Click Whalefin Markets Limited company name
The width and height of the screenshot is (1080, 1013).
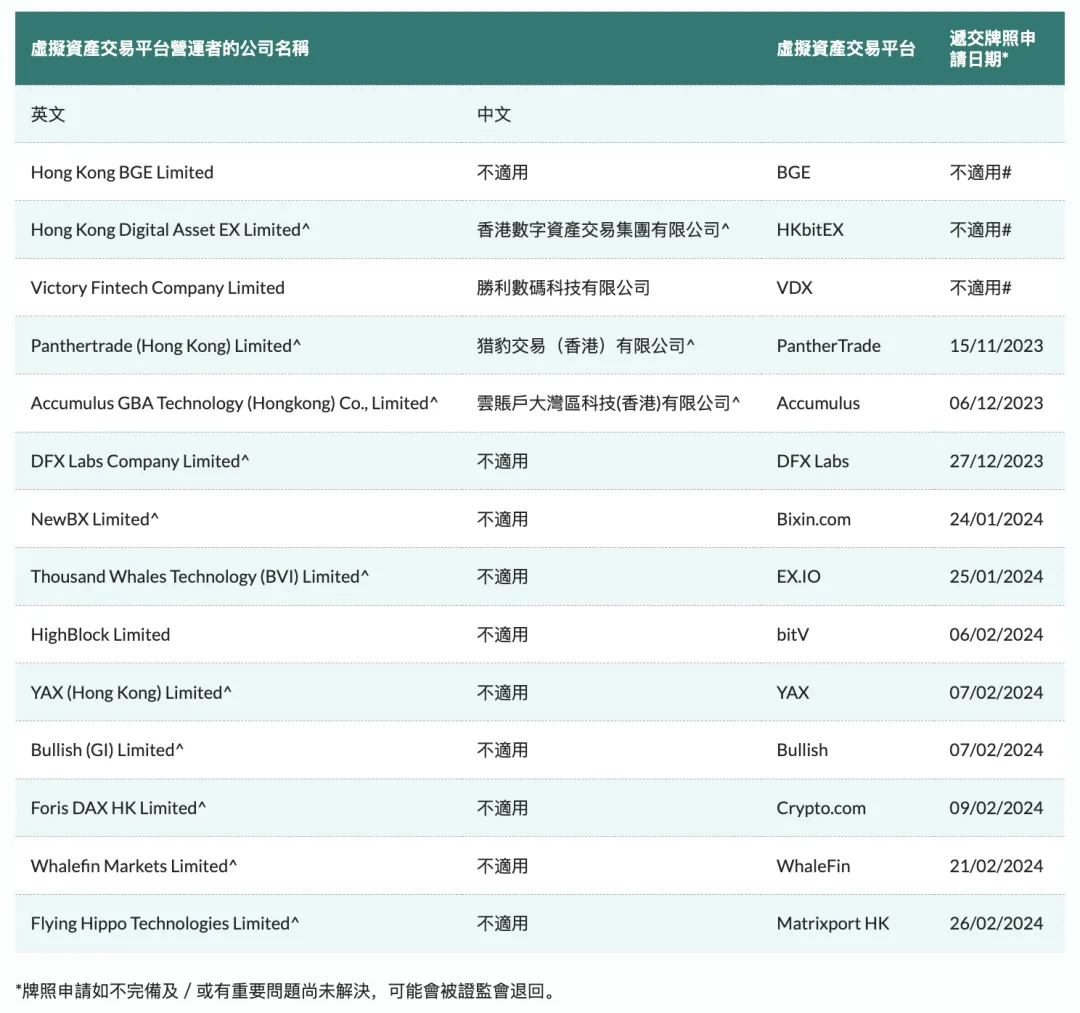coord(134,866)
